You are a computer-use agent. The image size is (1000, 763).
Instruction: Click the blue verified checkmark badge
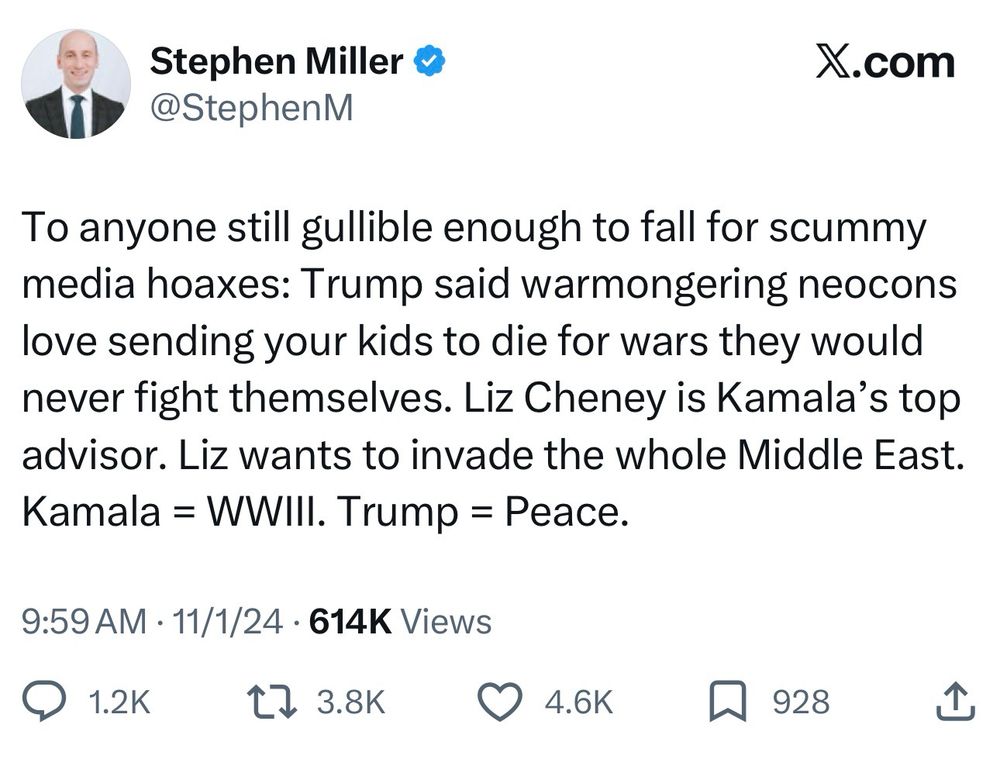coord(430,61)
